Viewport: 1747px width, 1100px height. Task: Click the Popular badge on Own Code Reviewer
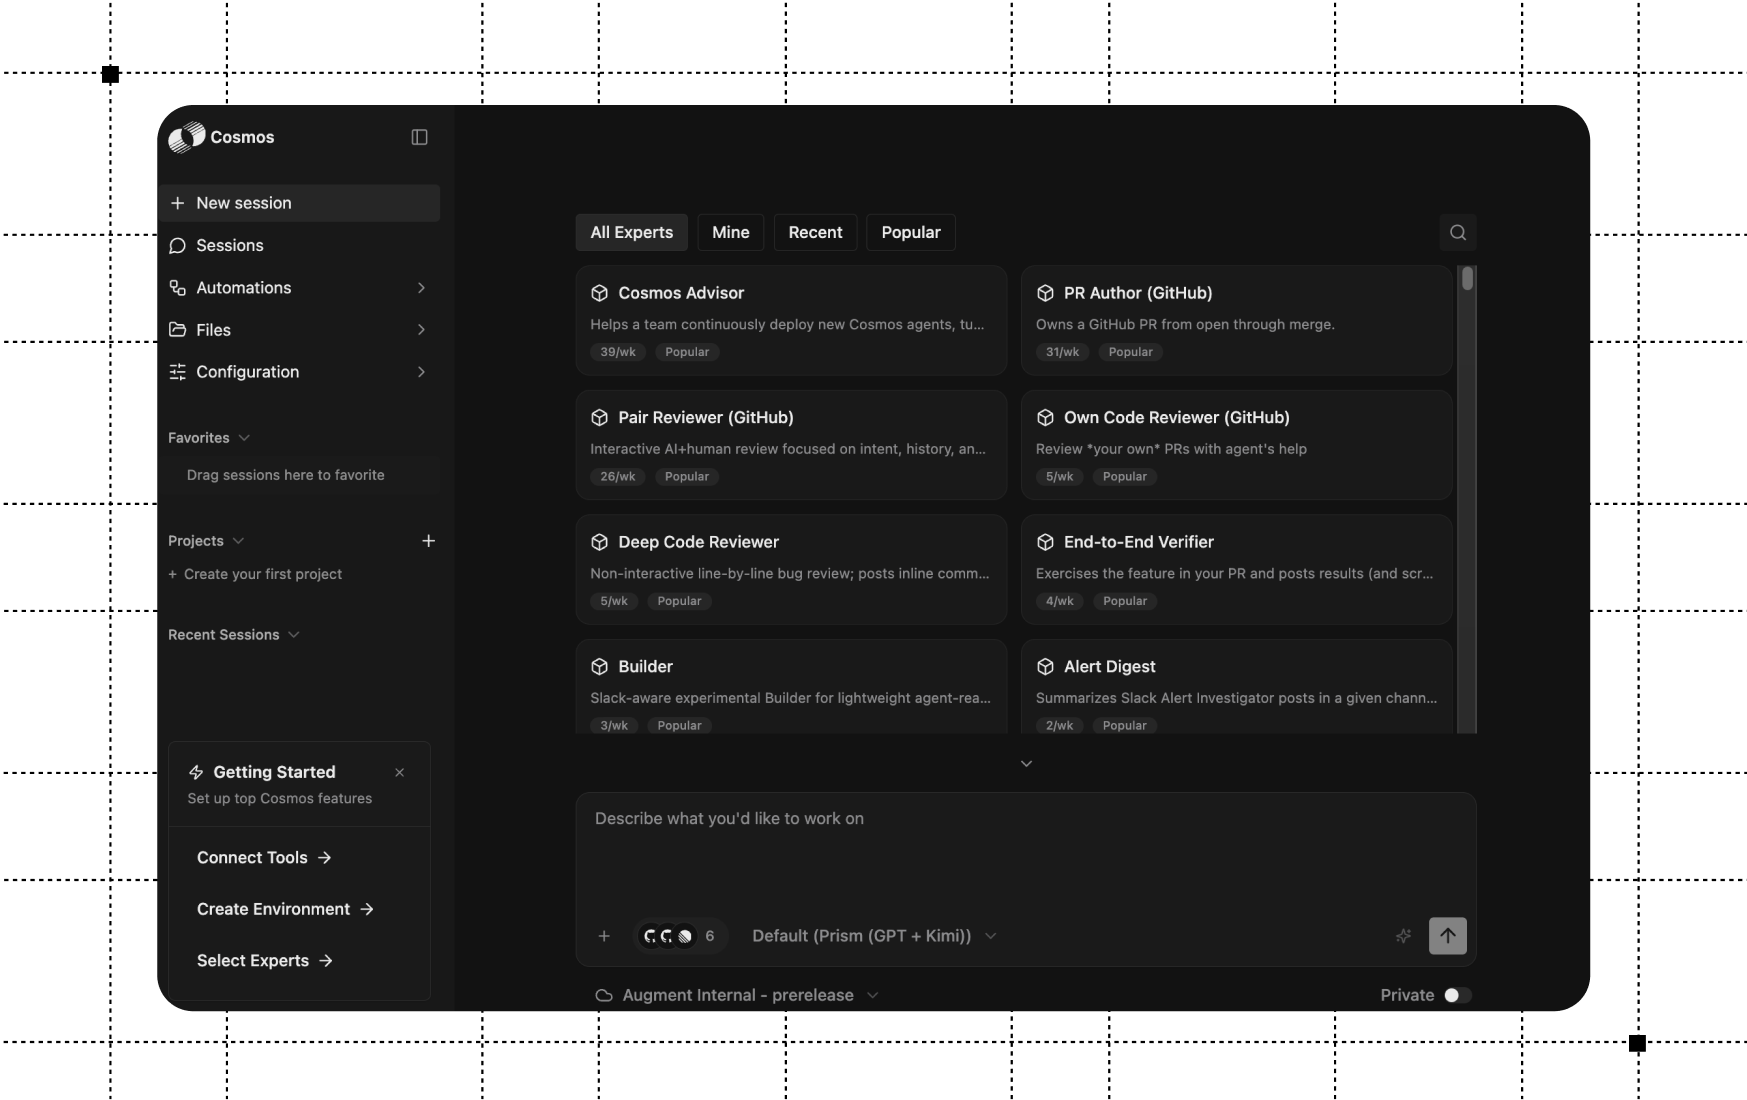1125,477
